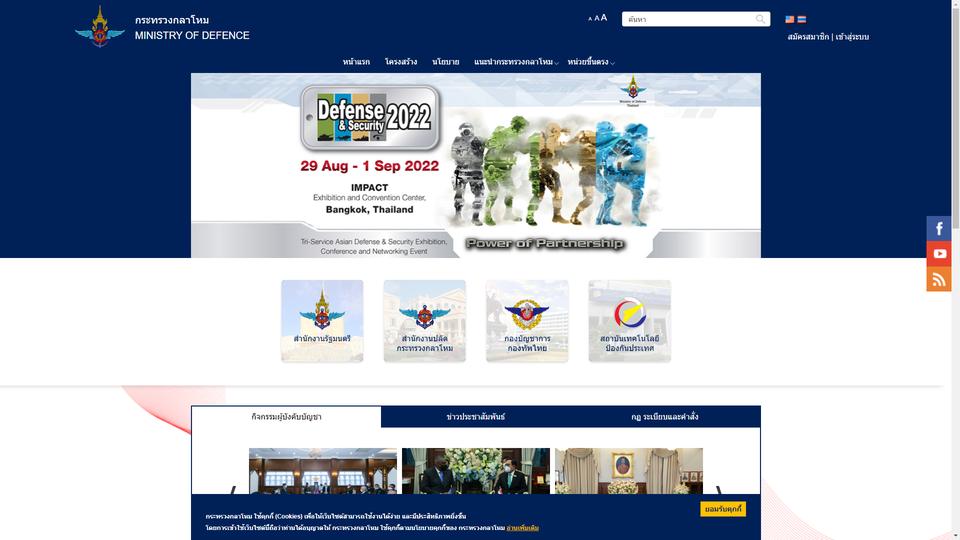This screenshot has height=540, width=960.
Task: Click the อ่านเพิ่มเติม cookie policy link
Action: coord(522,528)
